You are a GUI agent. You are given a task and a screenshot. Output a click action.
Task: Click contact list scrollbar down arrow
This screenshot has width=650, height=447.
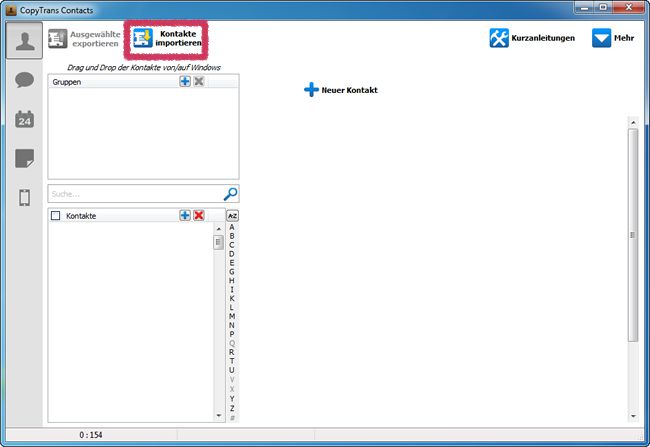click(219, 415)
